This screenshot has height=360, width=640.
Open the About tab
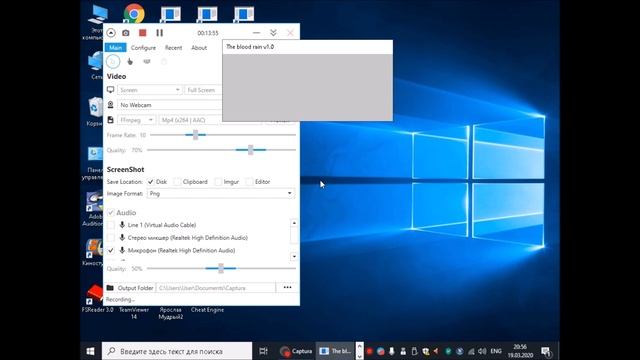199,48
